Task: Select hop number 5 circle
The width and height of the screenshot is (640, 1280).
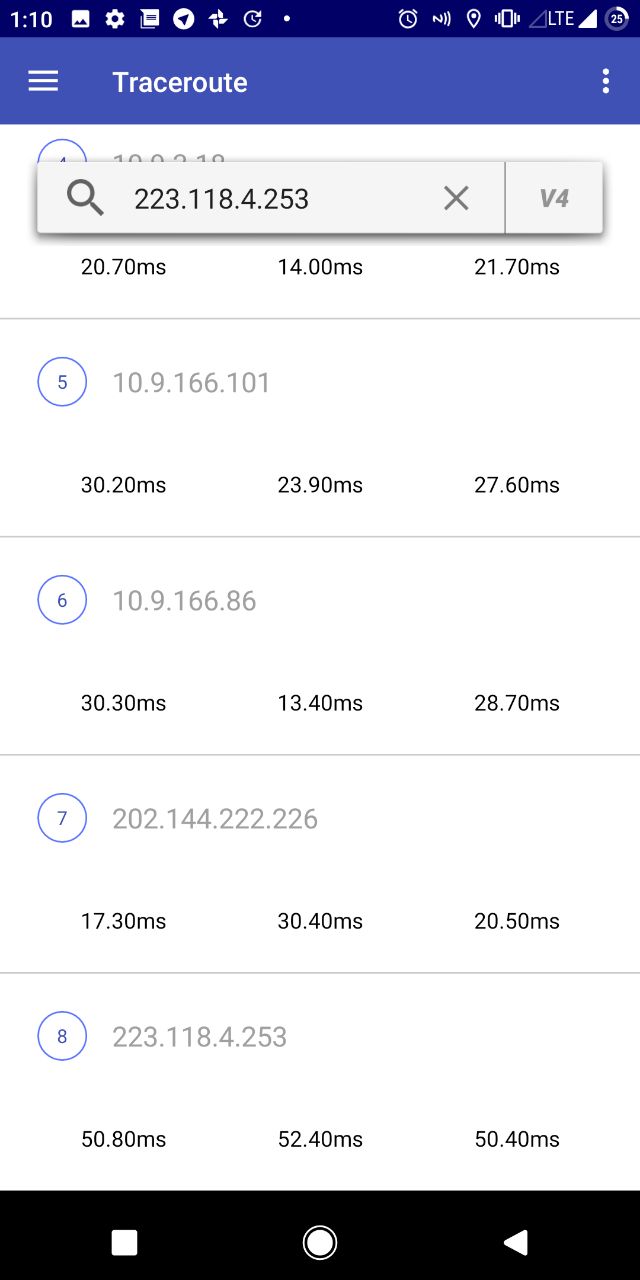Action: (62, 382)
